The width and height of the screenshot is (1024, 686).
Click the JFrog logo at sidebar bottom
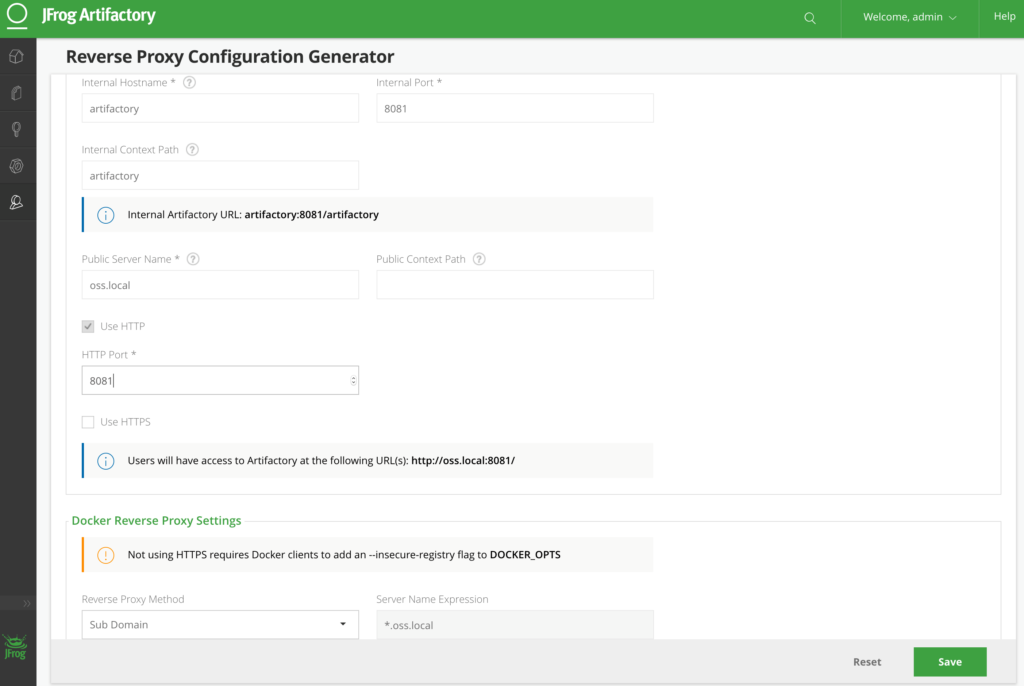(x=15, y=647)
